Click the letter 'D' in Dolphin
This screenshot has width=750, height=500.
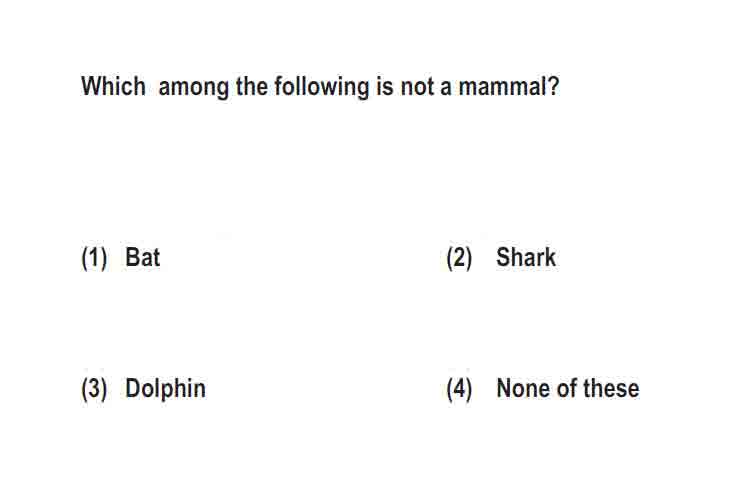(132, 389)
